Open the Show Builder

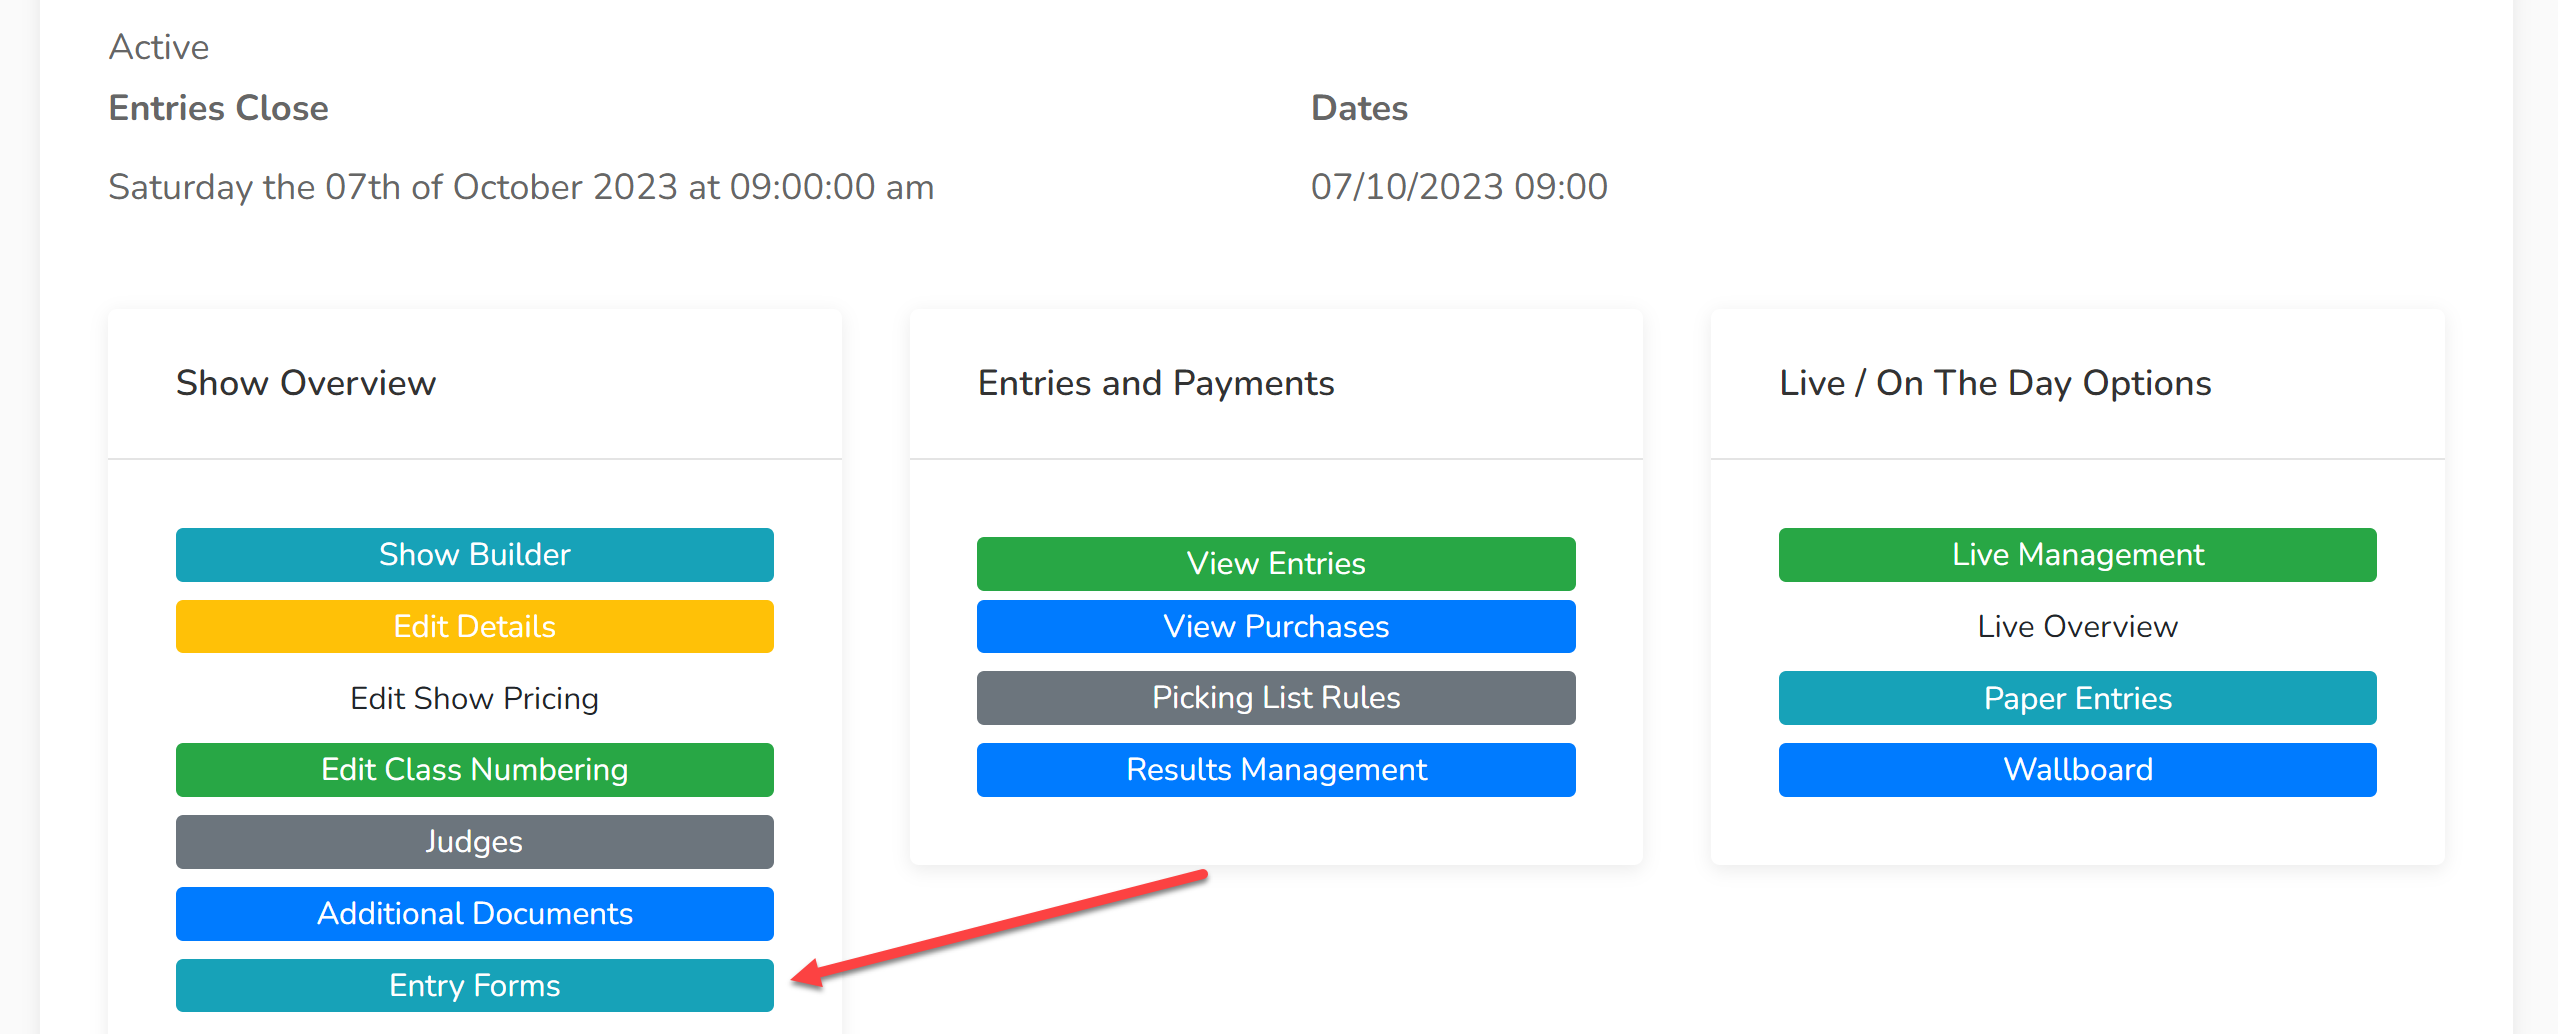pyautogui.click(x=474, y=555)
